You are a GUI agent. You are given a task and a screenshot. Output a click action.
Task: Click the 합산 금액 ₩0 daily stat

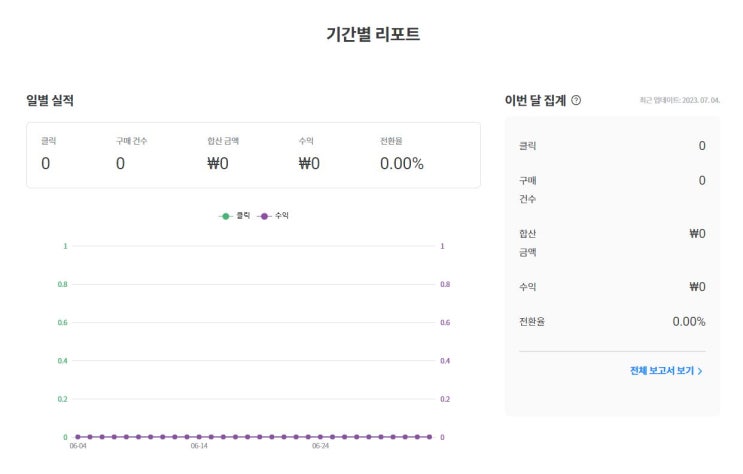217,163
